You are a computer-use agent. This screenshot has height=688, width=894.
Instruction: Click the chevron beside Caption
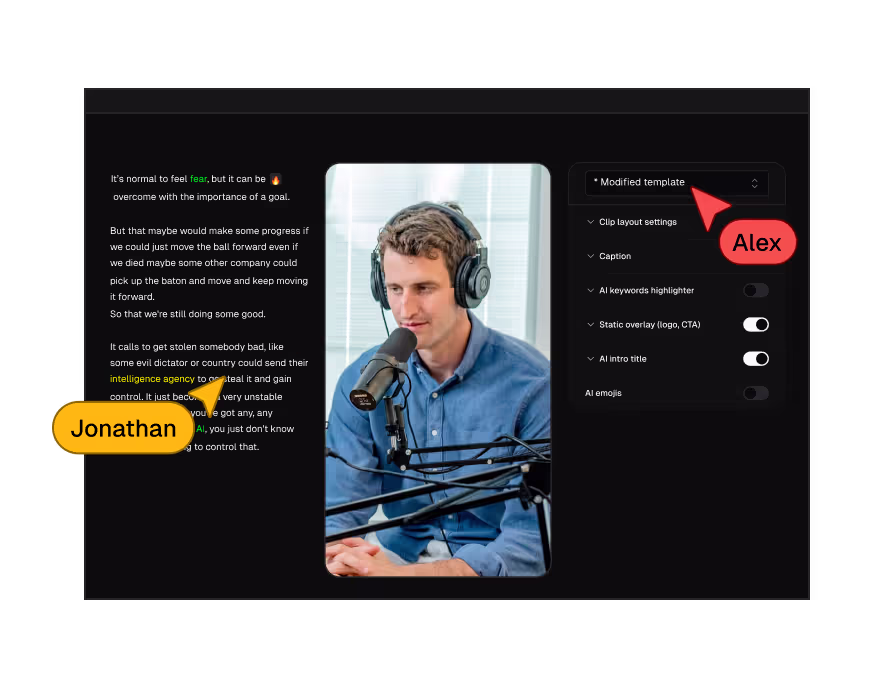591,256
